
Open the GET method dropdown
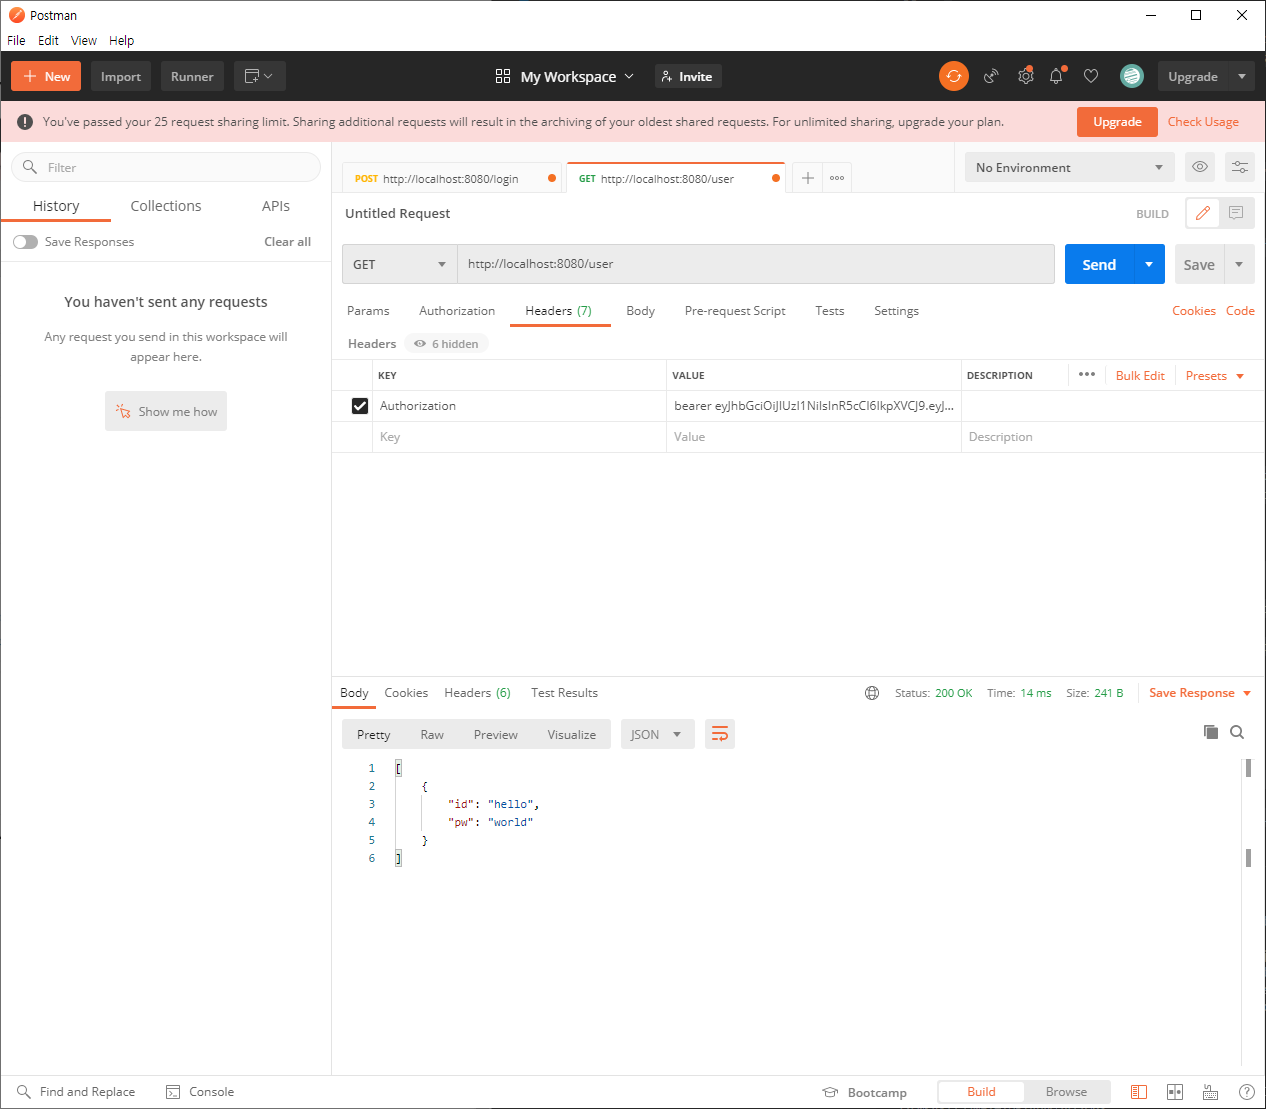(x=399, y=264)
